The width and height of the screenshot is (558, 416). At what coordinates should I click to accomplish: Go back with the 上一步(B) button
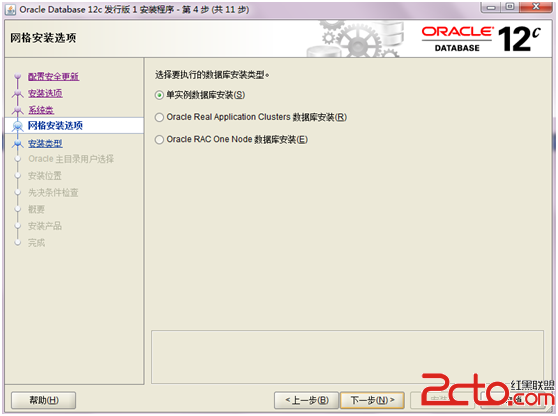tap(306, 400)
